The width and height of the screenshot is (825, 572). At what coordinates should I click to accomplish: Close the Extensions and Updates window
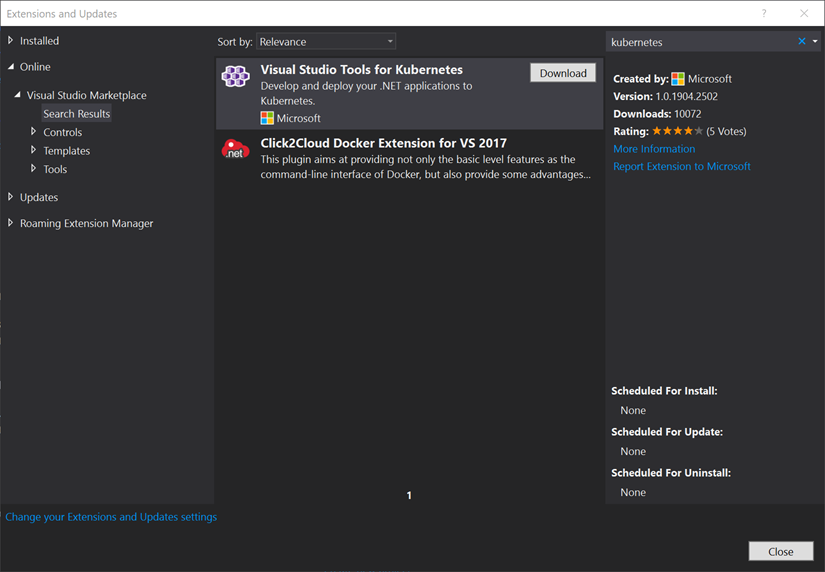[x=804, y=14]
